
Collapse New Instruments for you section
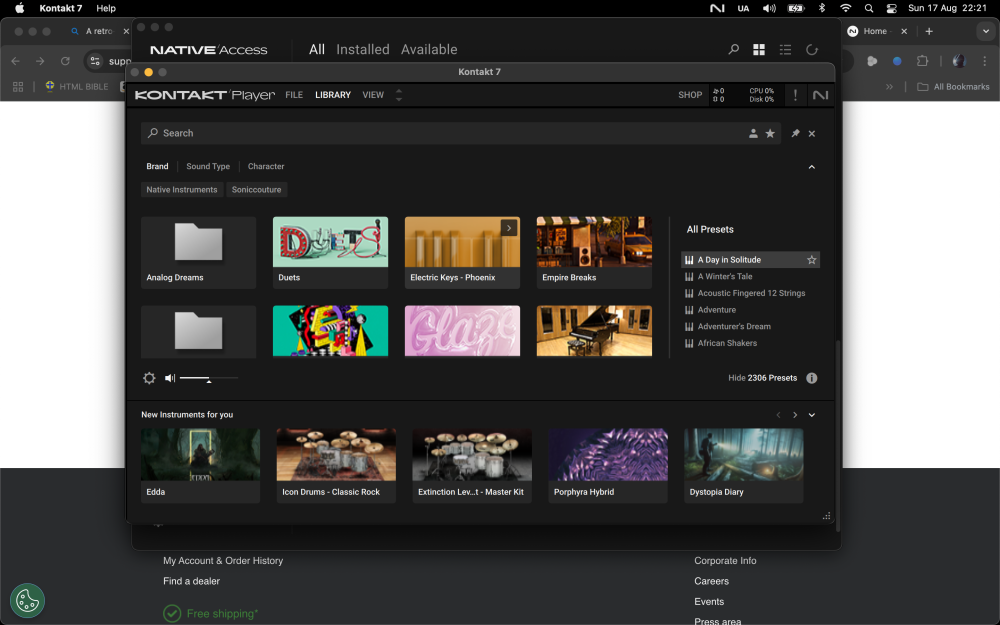(812, 415)
